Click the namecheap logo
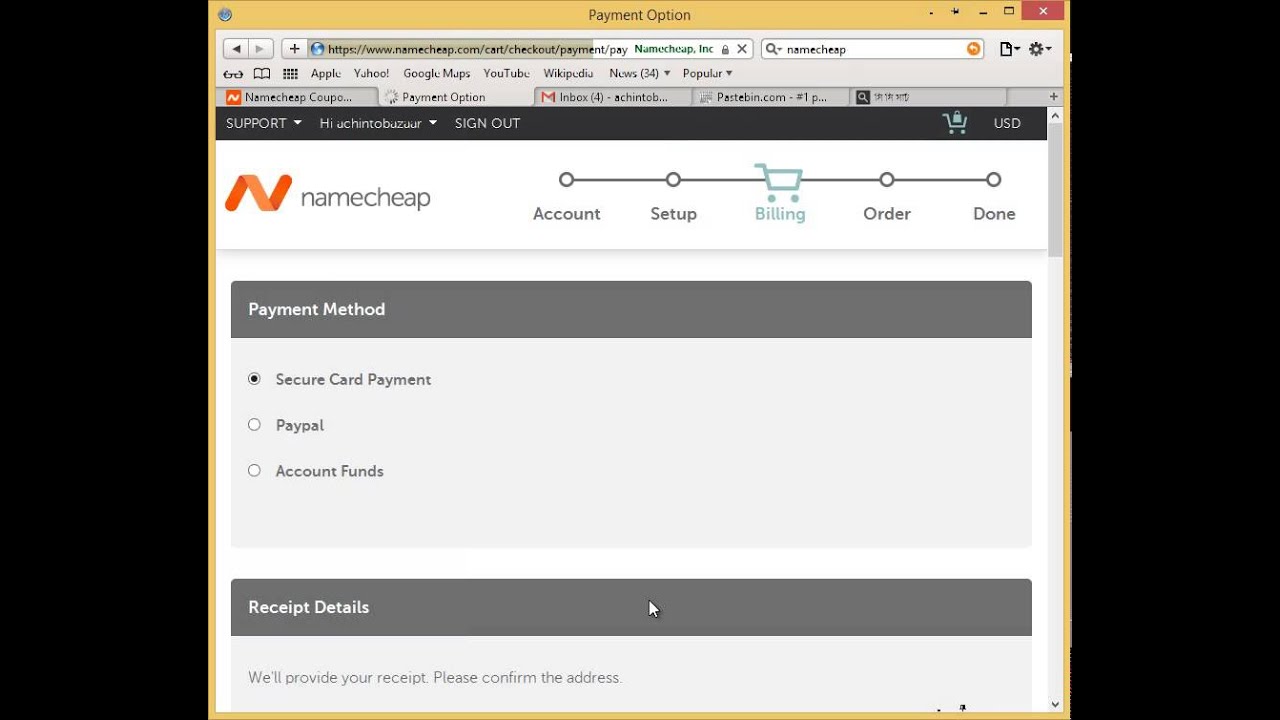 (328, 194)
